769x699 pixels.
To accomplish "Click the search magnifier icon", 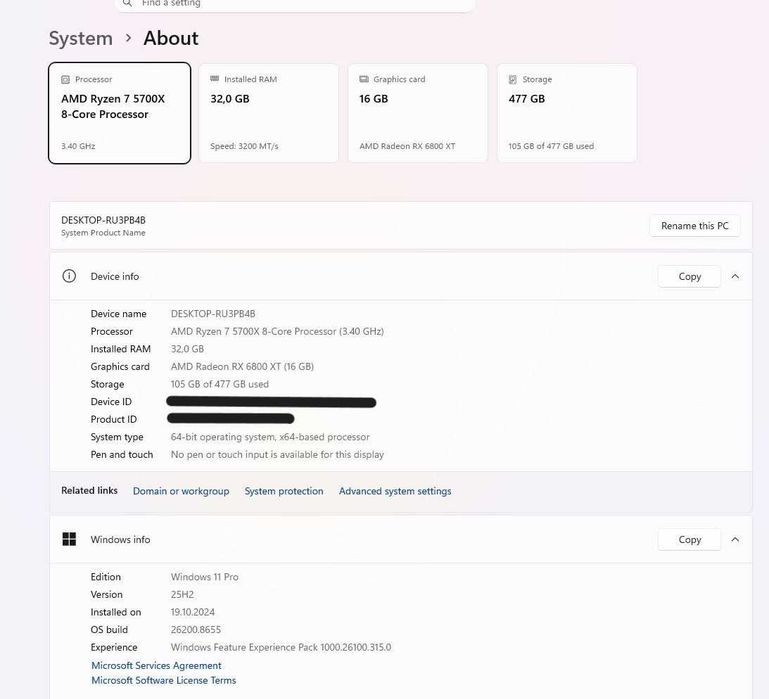I will 127,3.
